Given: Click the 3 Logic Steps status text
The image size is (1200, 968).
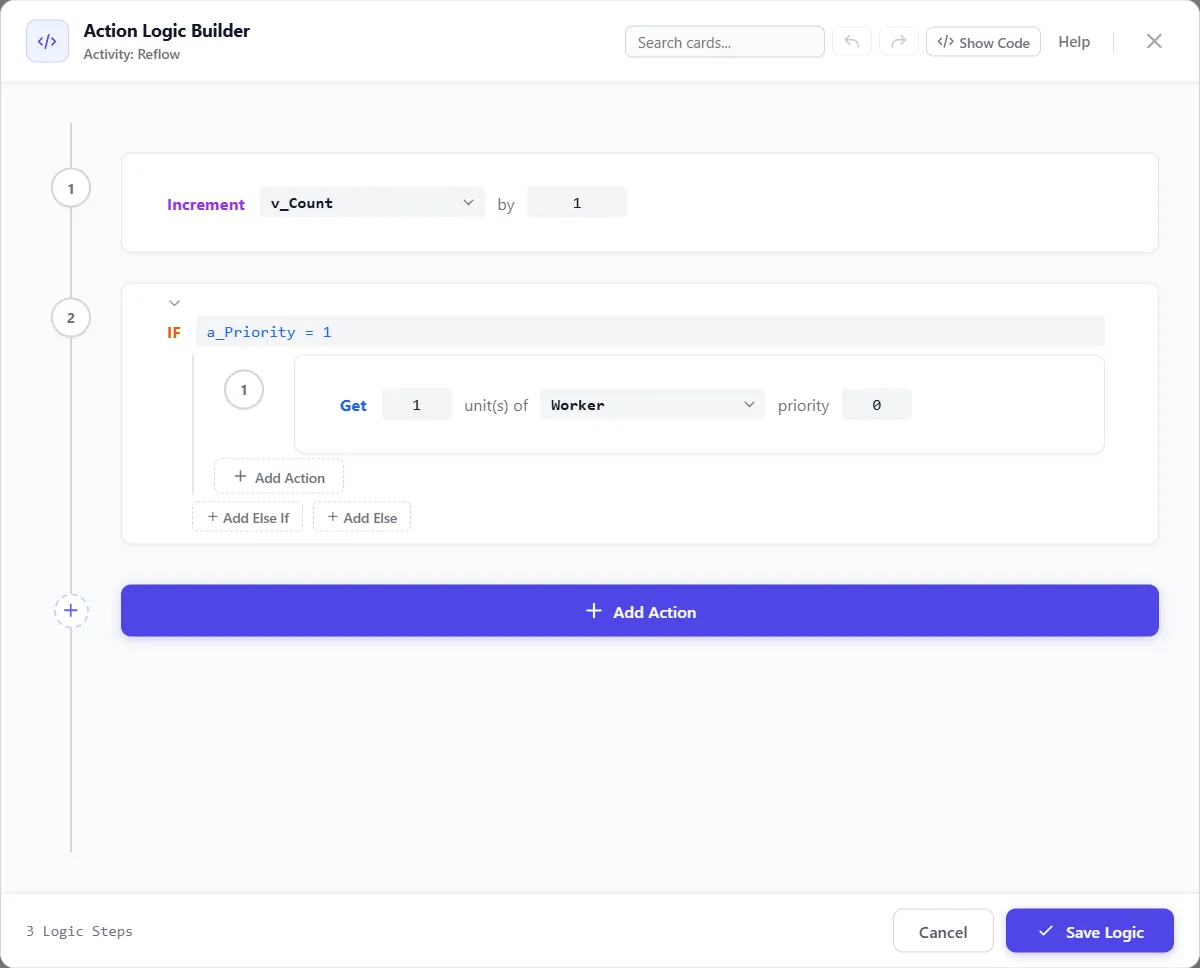Looking at the screenshot, I should tap(79, 931).
